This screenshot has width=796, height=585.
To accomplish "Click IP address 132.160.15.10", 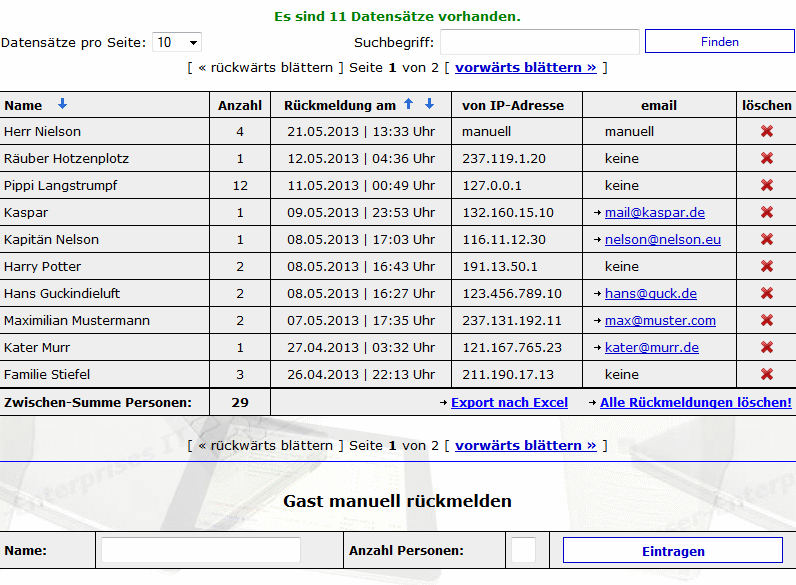I will 508,212.
